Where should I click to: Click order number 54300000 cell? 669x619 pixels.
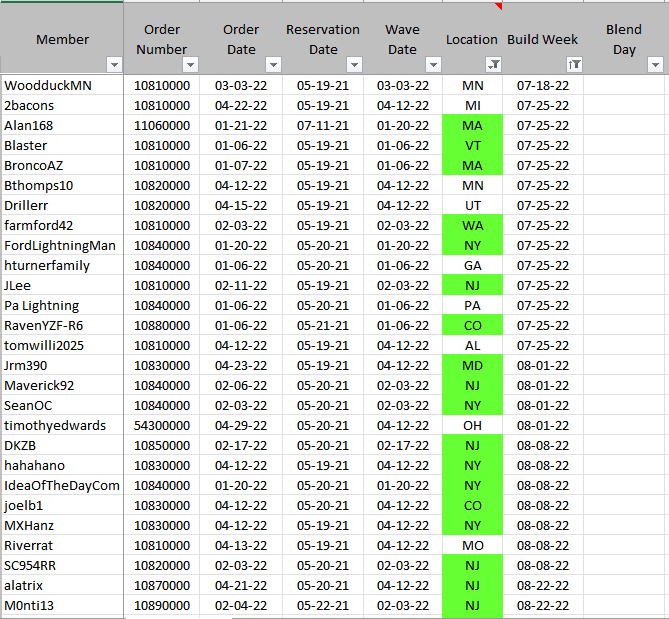[162, 426]
